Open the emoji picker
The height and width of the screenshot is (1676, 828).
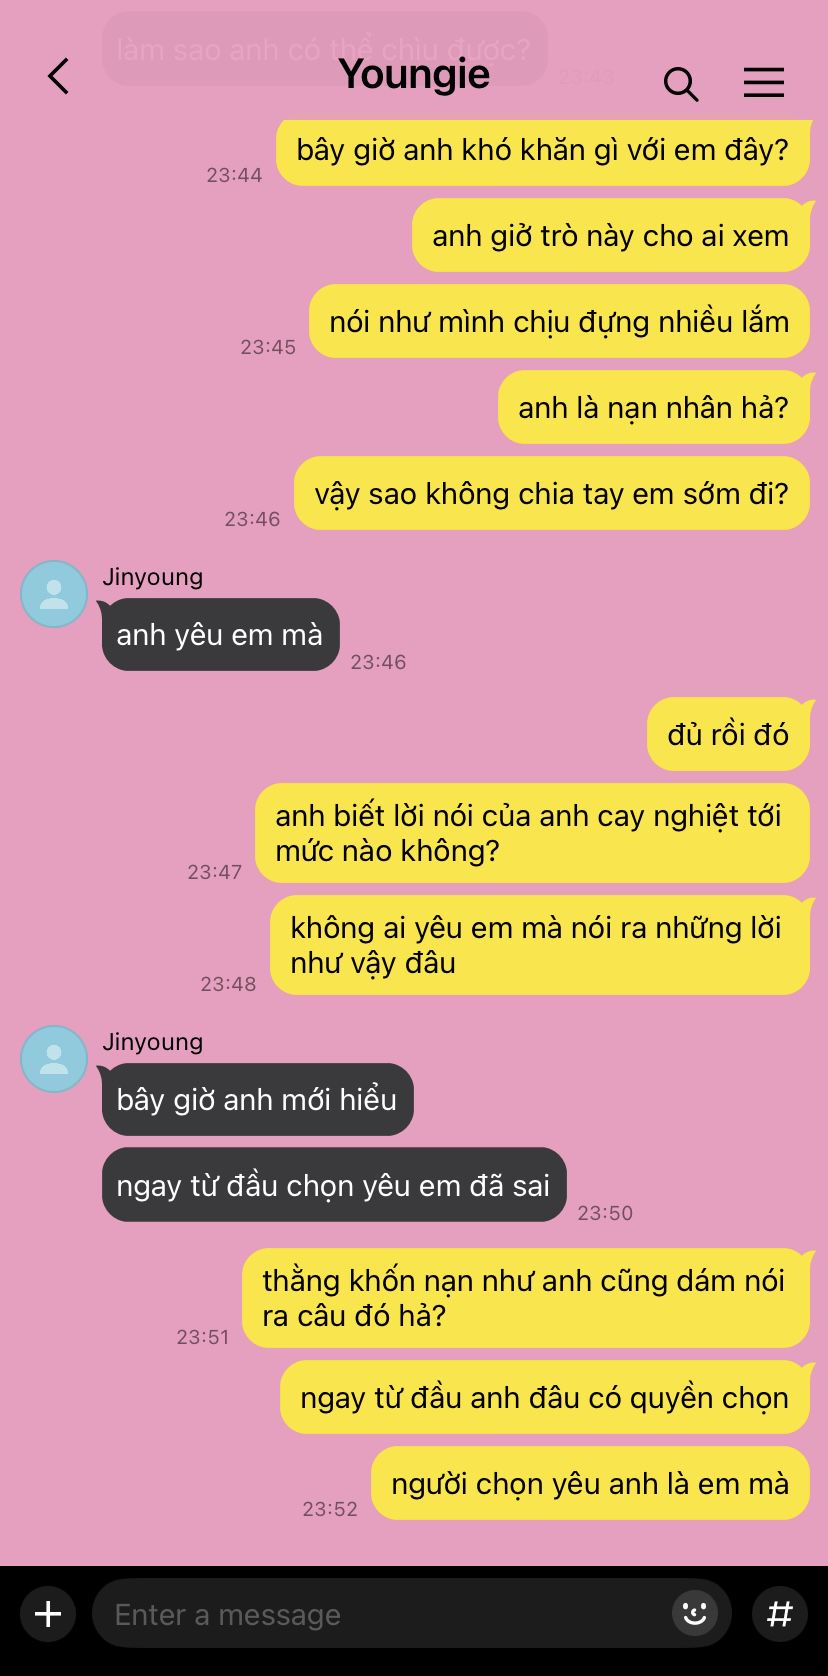pyautogui.click(x=695, y=1613)
